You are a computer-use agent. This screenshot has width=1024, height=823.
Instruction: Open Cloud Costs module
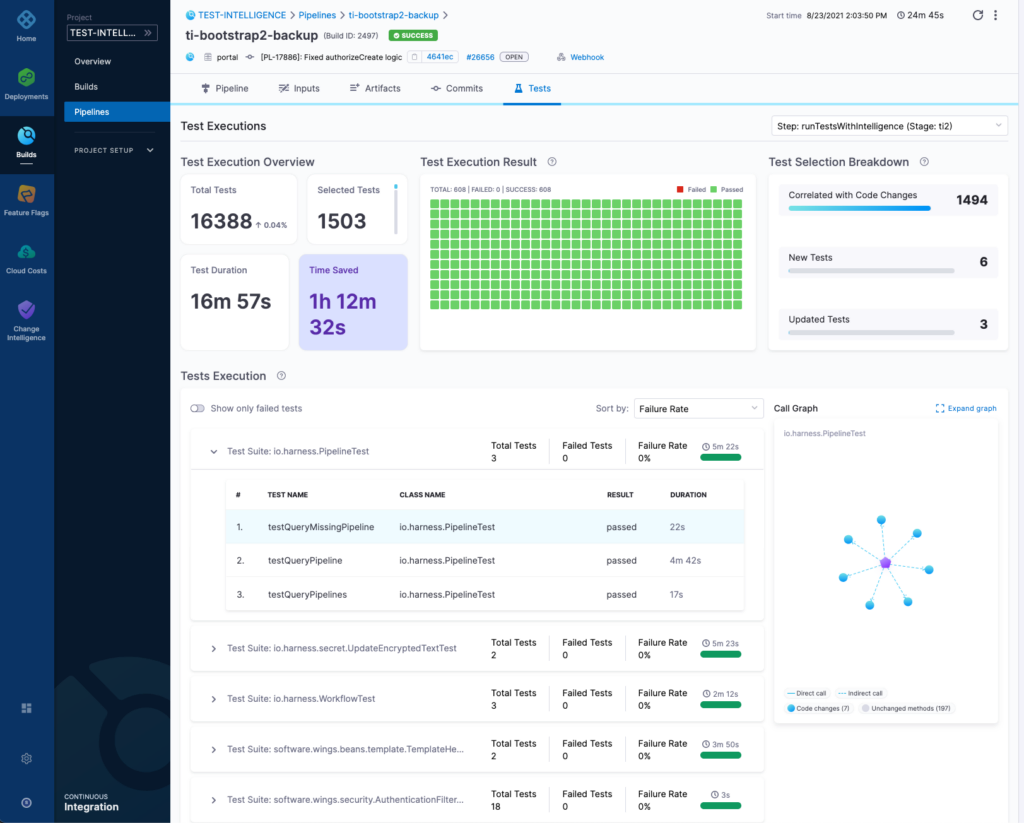pyautogui.click(x=26, y=259)
